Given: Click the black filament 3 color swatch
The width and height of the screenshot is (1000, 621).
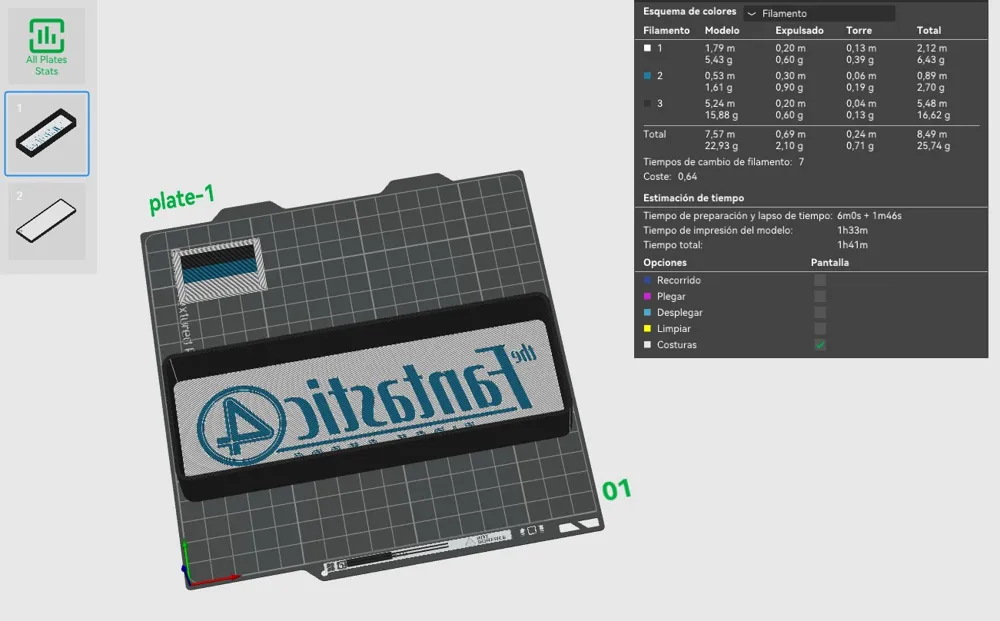Looking at the screenshot, I should coord(647,103).
